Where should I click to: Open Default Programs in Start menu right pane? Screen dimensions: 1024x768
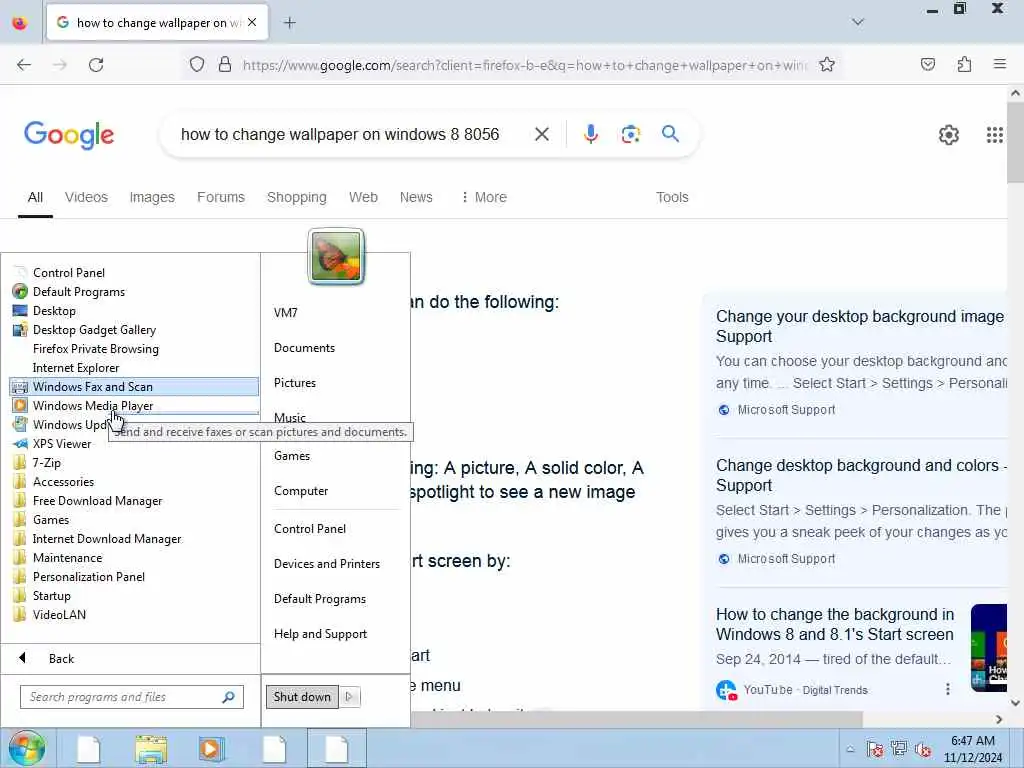tap(319, 599)
